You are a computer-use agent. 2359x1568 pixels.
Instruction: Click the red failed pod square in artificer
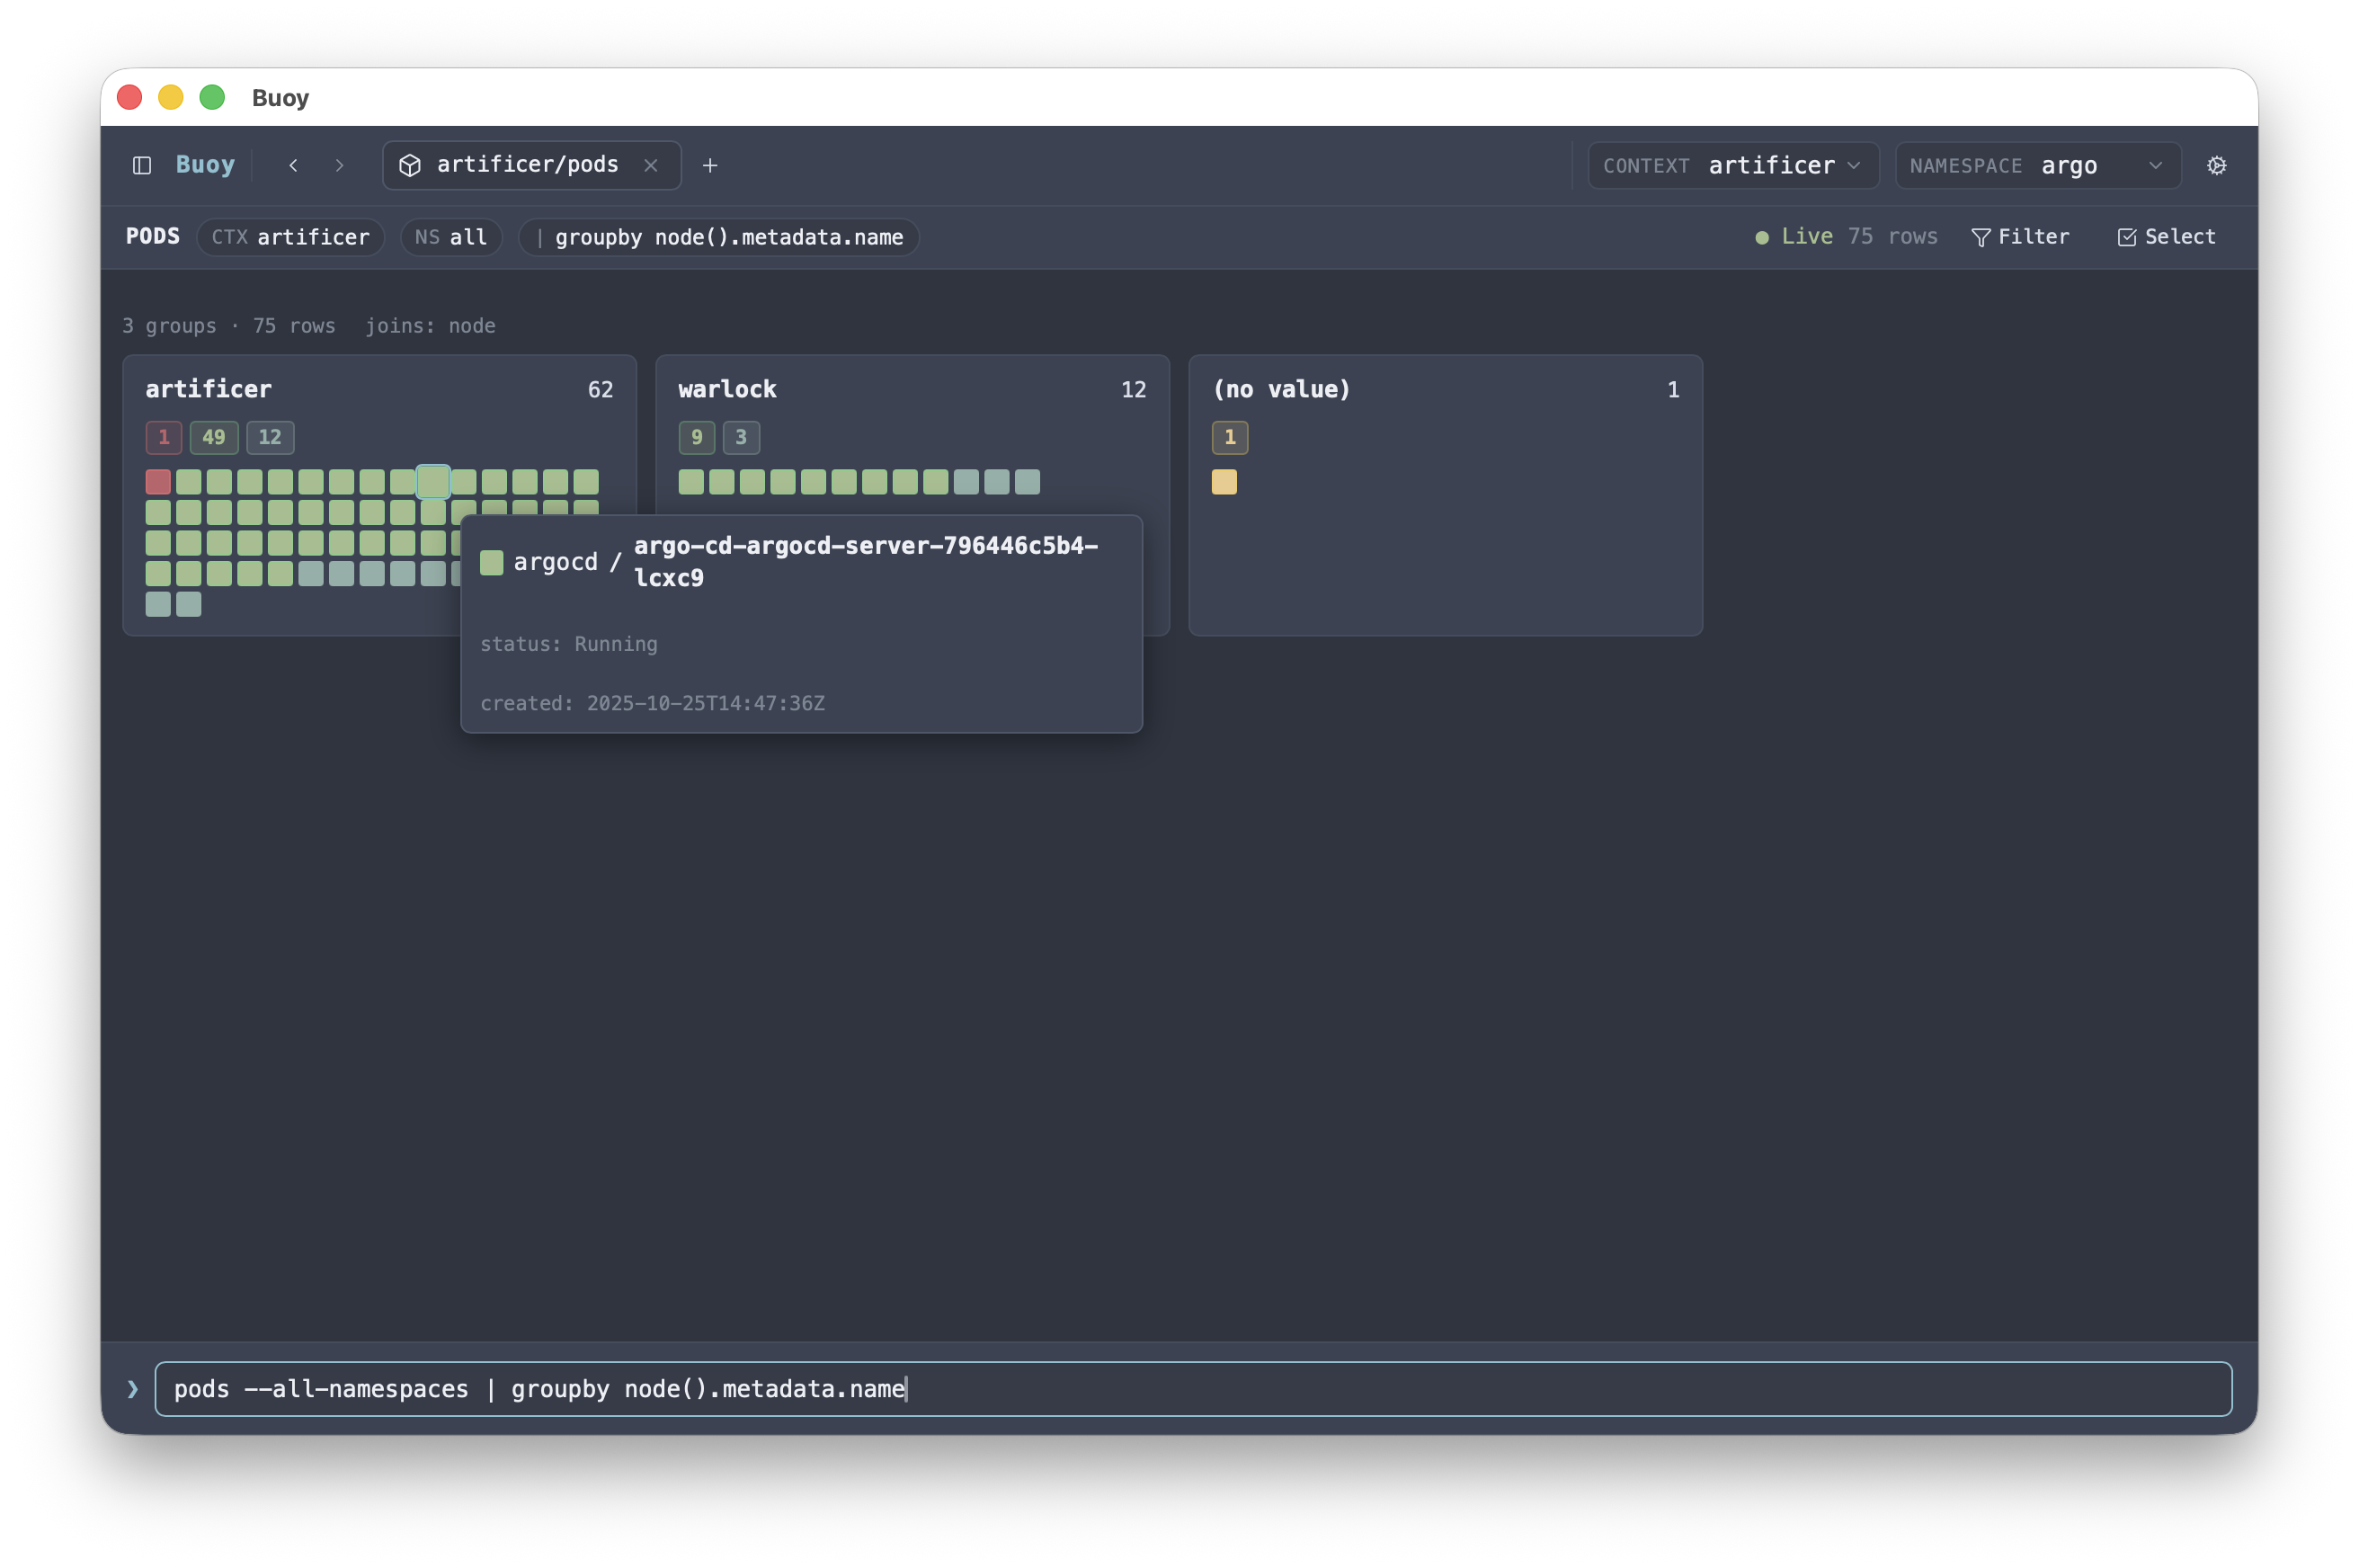(158, 482)
